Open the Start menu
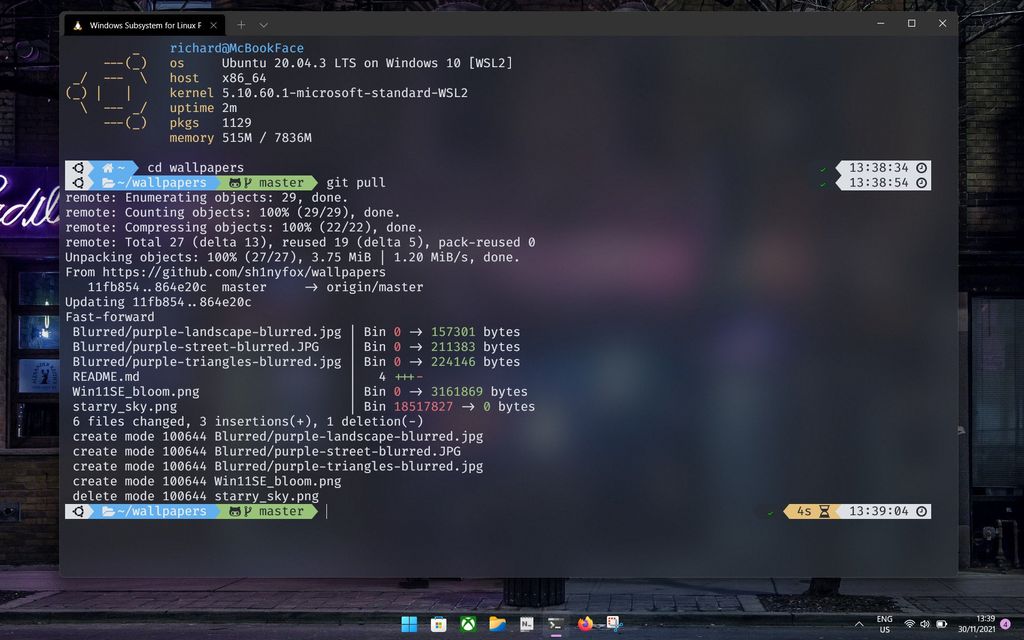This screenshot has width=1024, height=640. [x=409, y=623]
